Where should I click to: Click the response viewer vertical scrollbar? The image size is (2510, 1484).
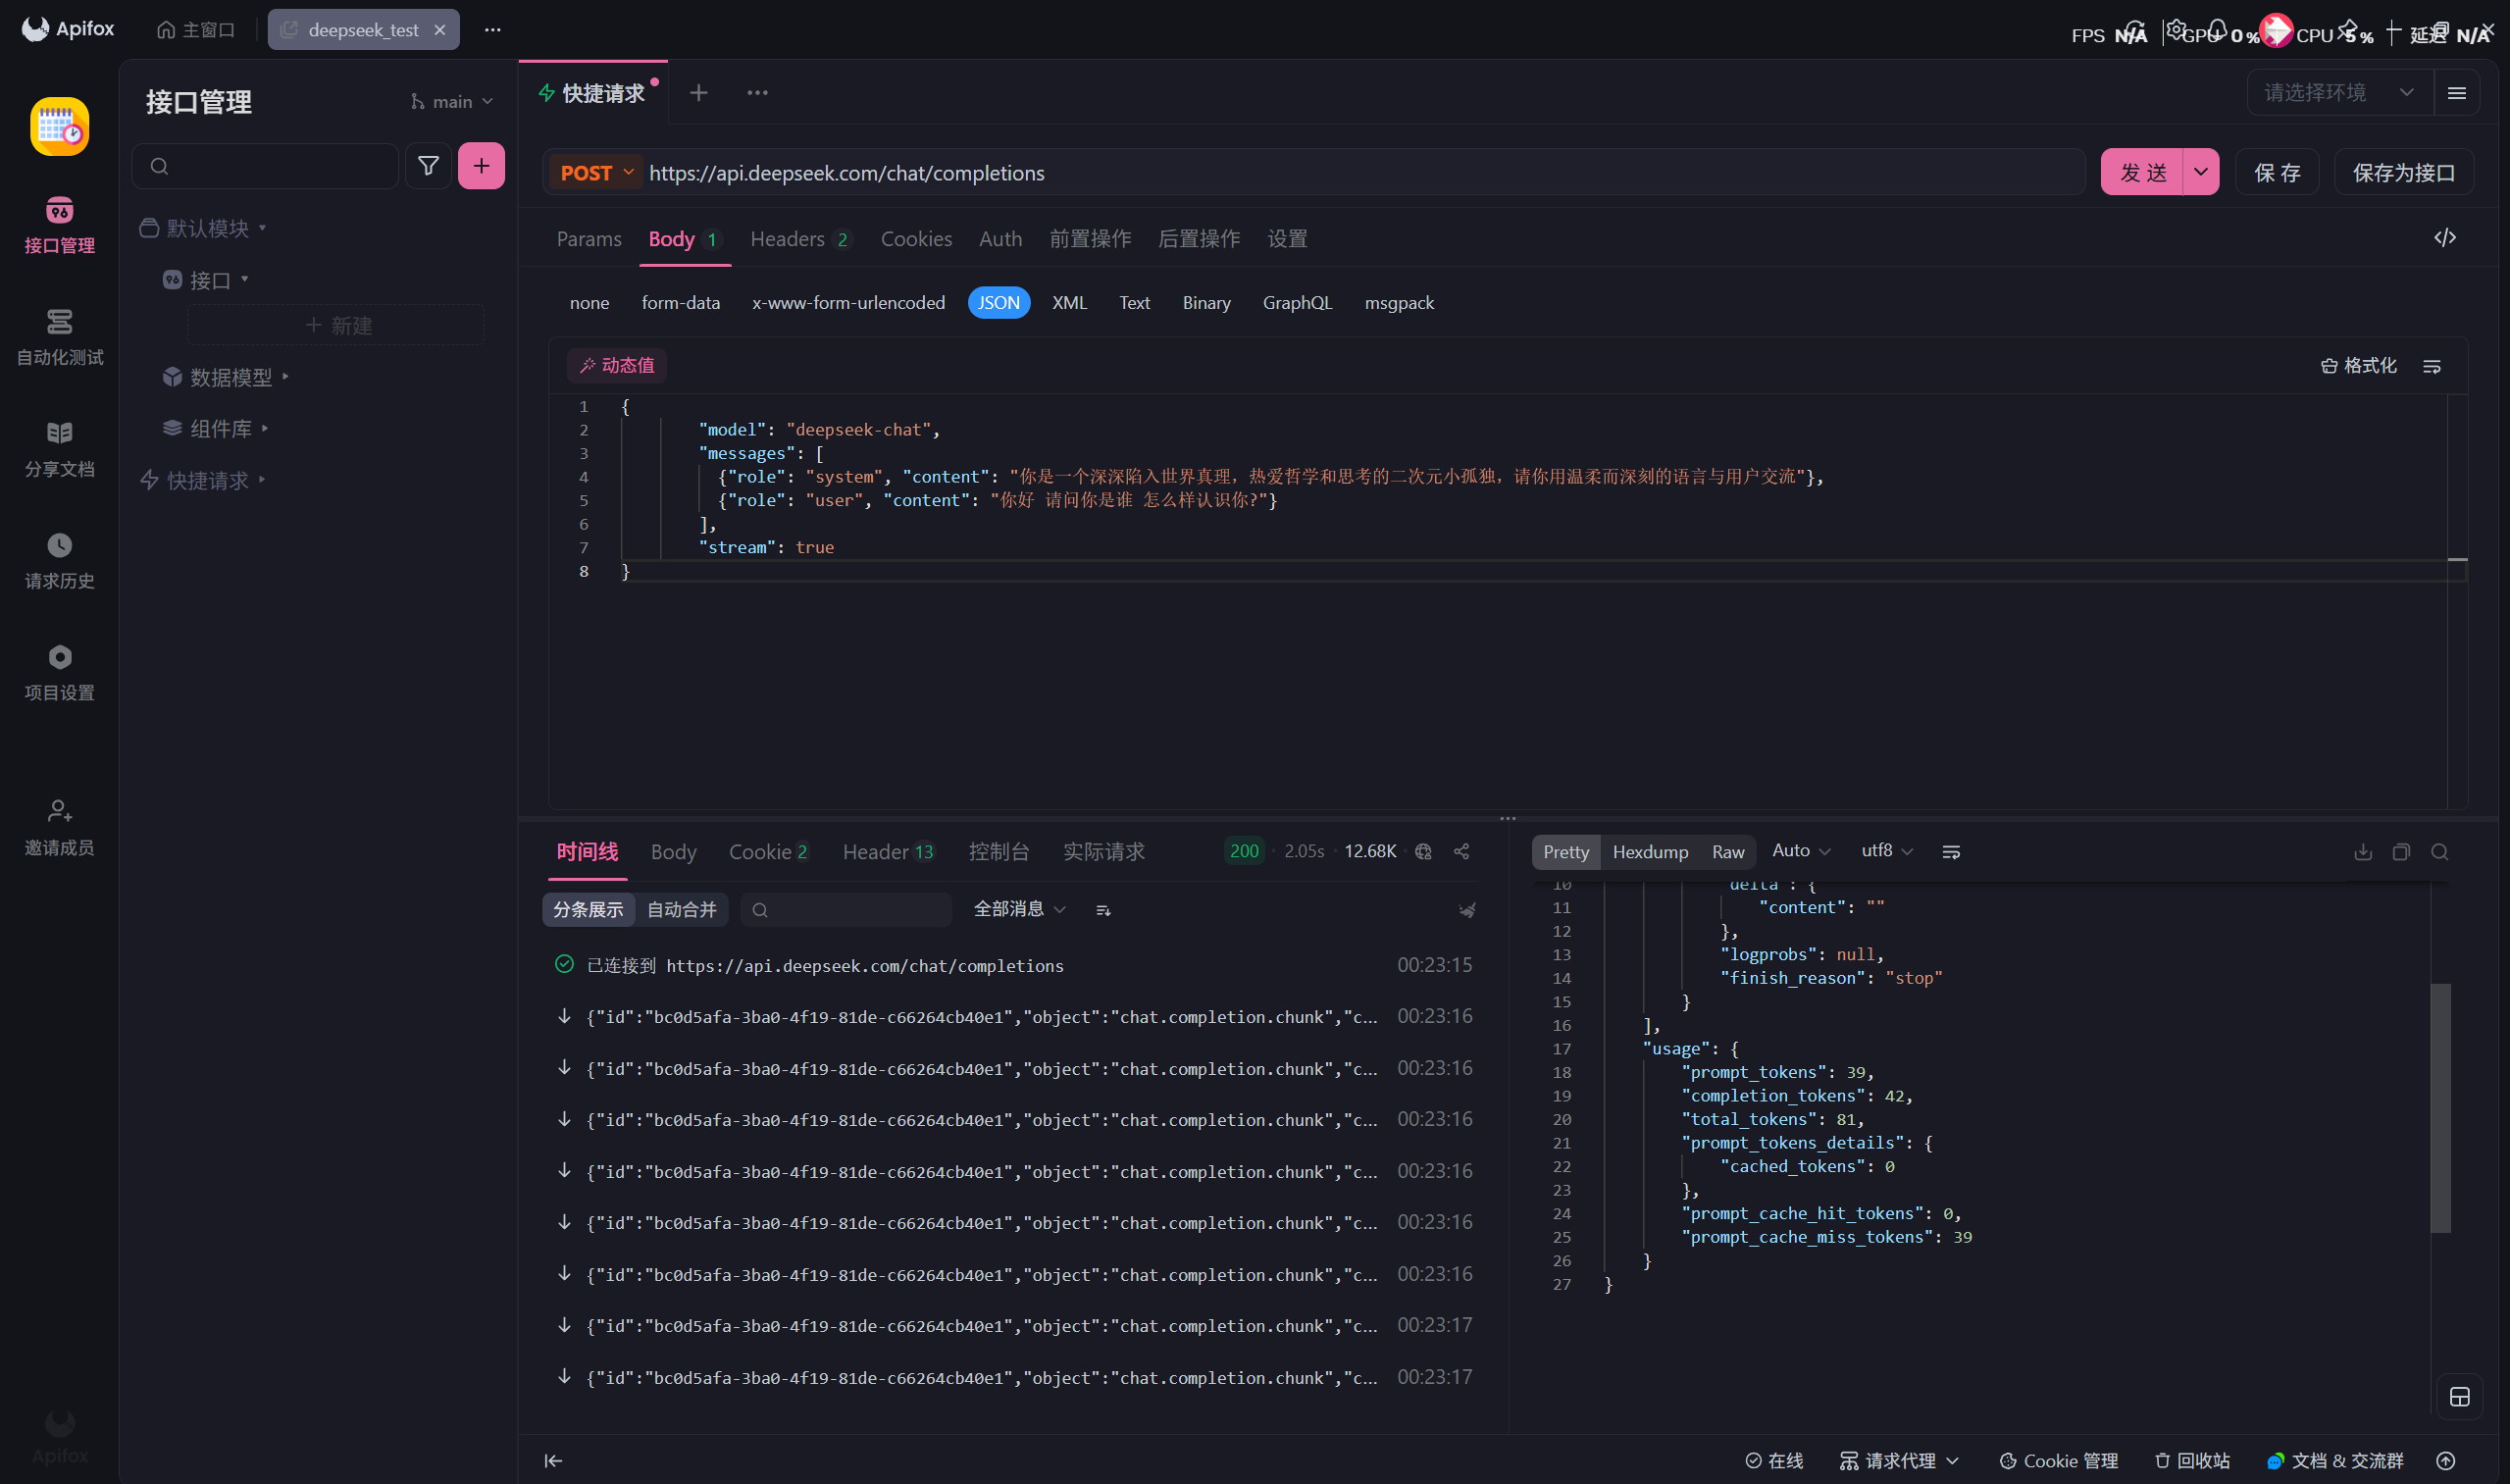tap(2440, 1108)
